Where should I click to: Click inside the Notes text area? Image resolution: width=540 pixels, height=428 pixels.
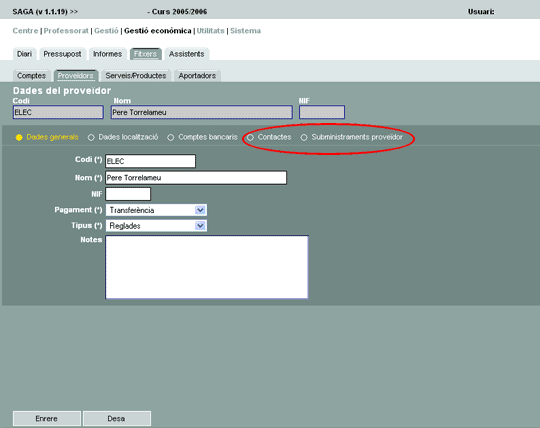point(207,267)
